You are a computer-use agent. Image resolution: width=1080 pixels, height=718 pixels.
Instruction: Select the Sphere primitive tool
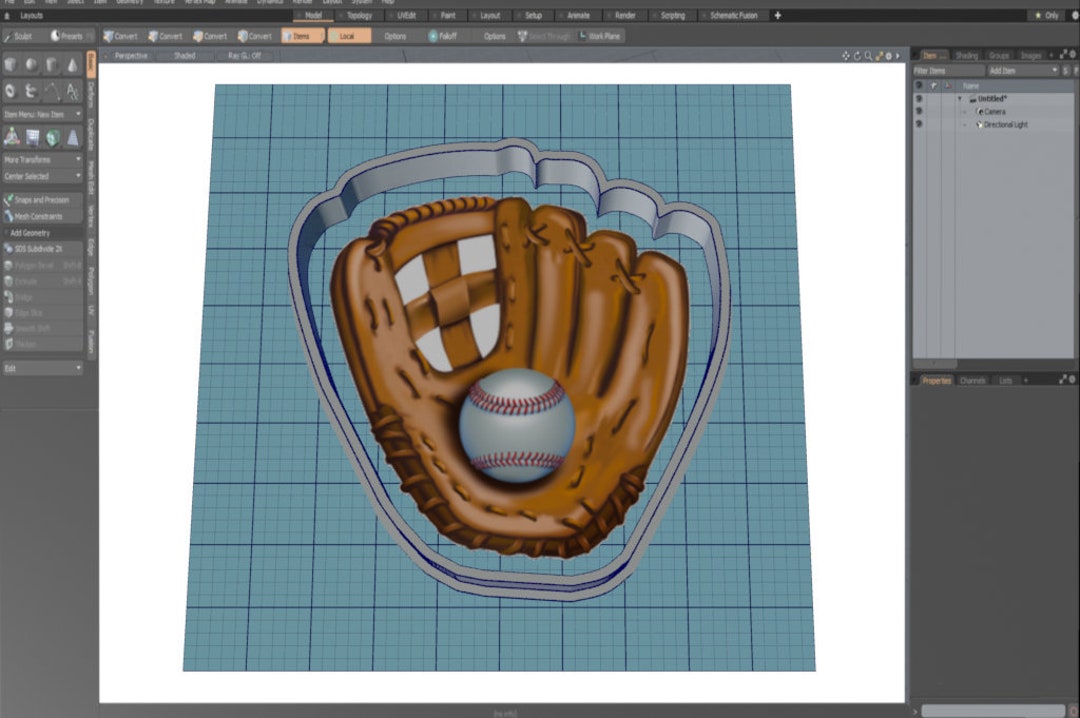click(x=29, y=64)
